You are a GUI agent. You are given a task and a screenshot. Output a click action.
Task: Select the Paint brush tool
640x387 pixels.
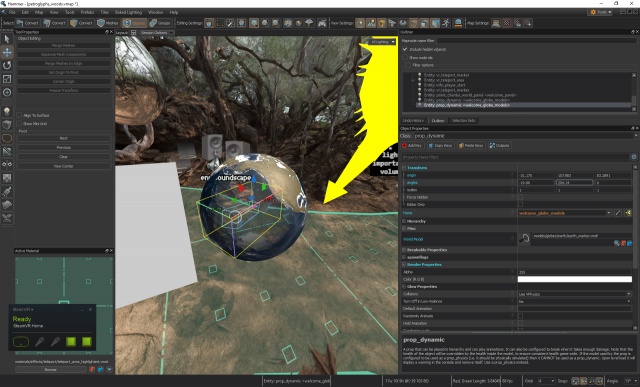tap(7, 191)
